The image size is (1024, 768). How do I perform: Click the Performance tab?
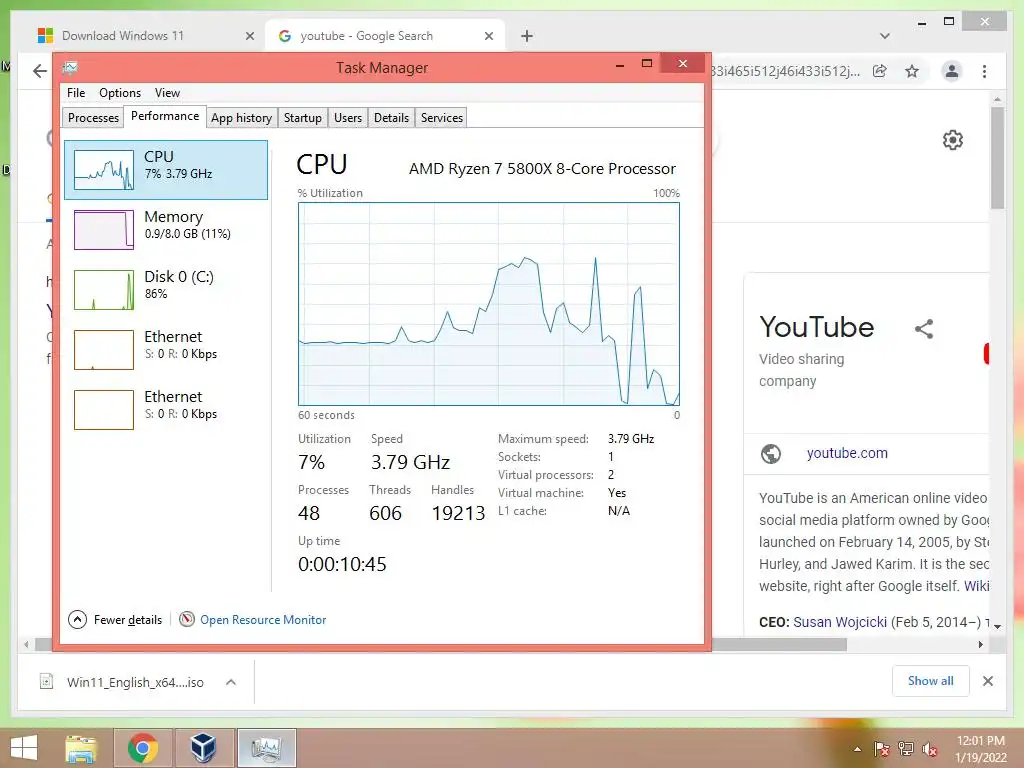pos(165,116)
